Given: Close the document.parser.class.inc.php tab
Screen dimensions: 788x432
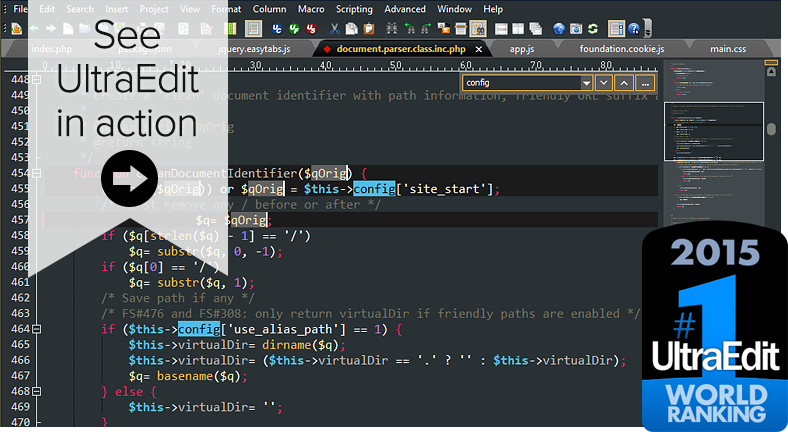Looking at the screenshot, I should coord(478,48).
